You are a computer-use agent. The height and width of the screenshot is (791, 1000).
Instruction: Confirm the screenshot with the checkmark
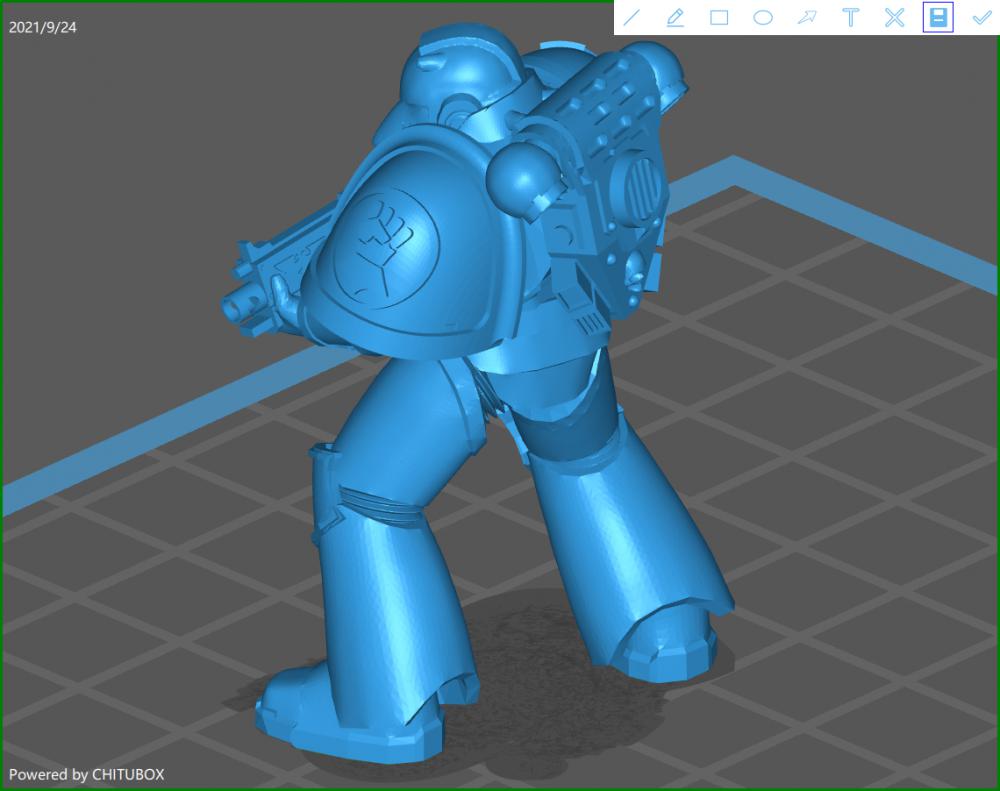click(x=982, y=17)
